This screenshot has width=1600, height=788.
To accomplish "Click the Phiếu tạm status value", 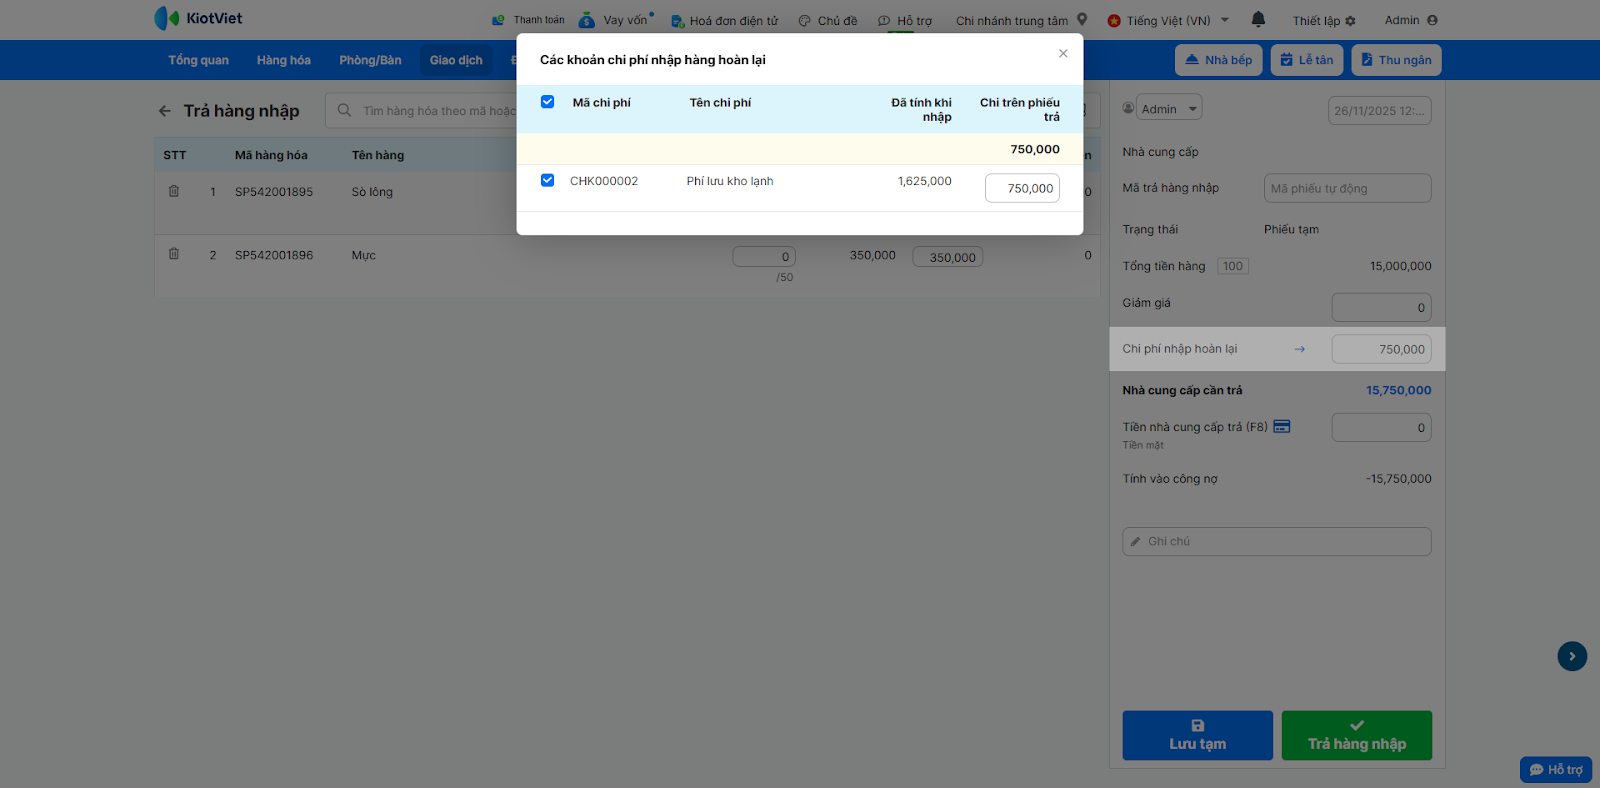I will coord(1291,229).
